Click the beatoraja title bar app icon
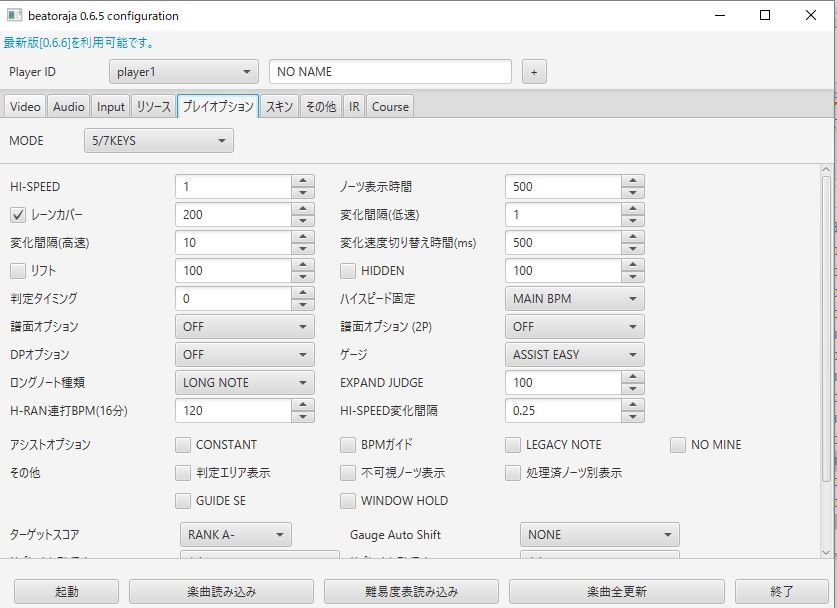The image size is (837, 608). click(x=14, y=15)
